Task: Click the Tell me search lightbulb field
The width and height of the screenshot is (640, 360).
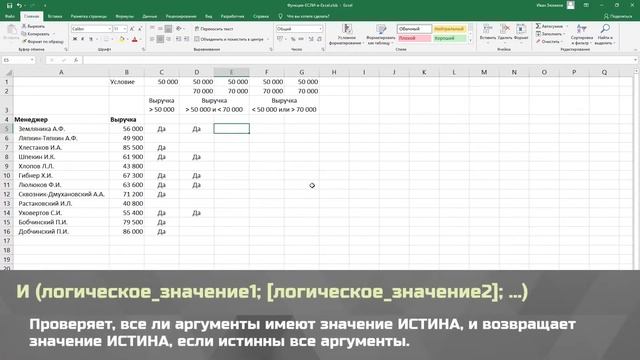Action: point(304,16)
